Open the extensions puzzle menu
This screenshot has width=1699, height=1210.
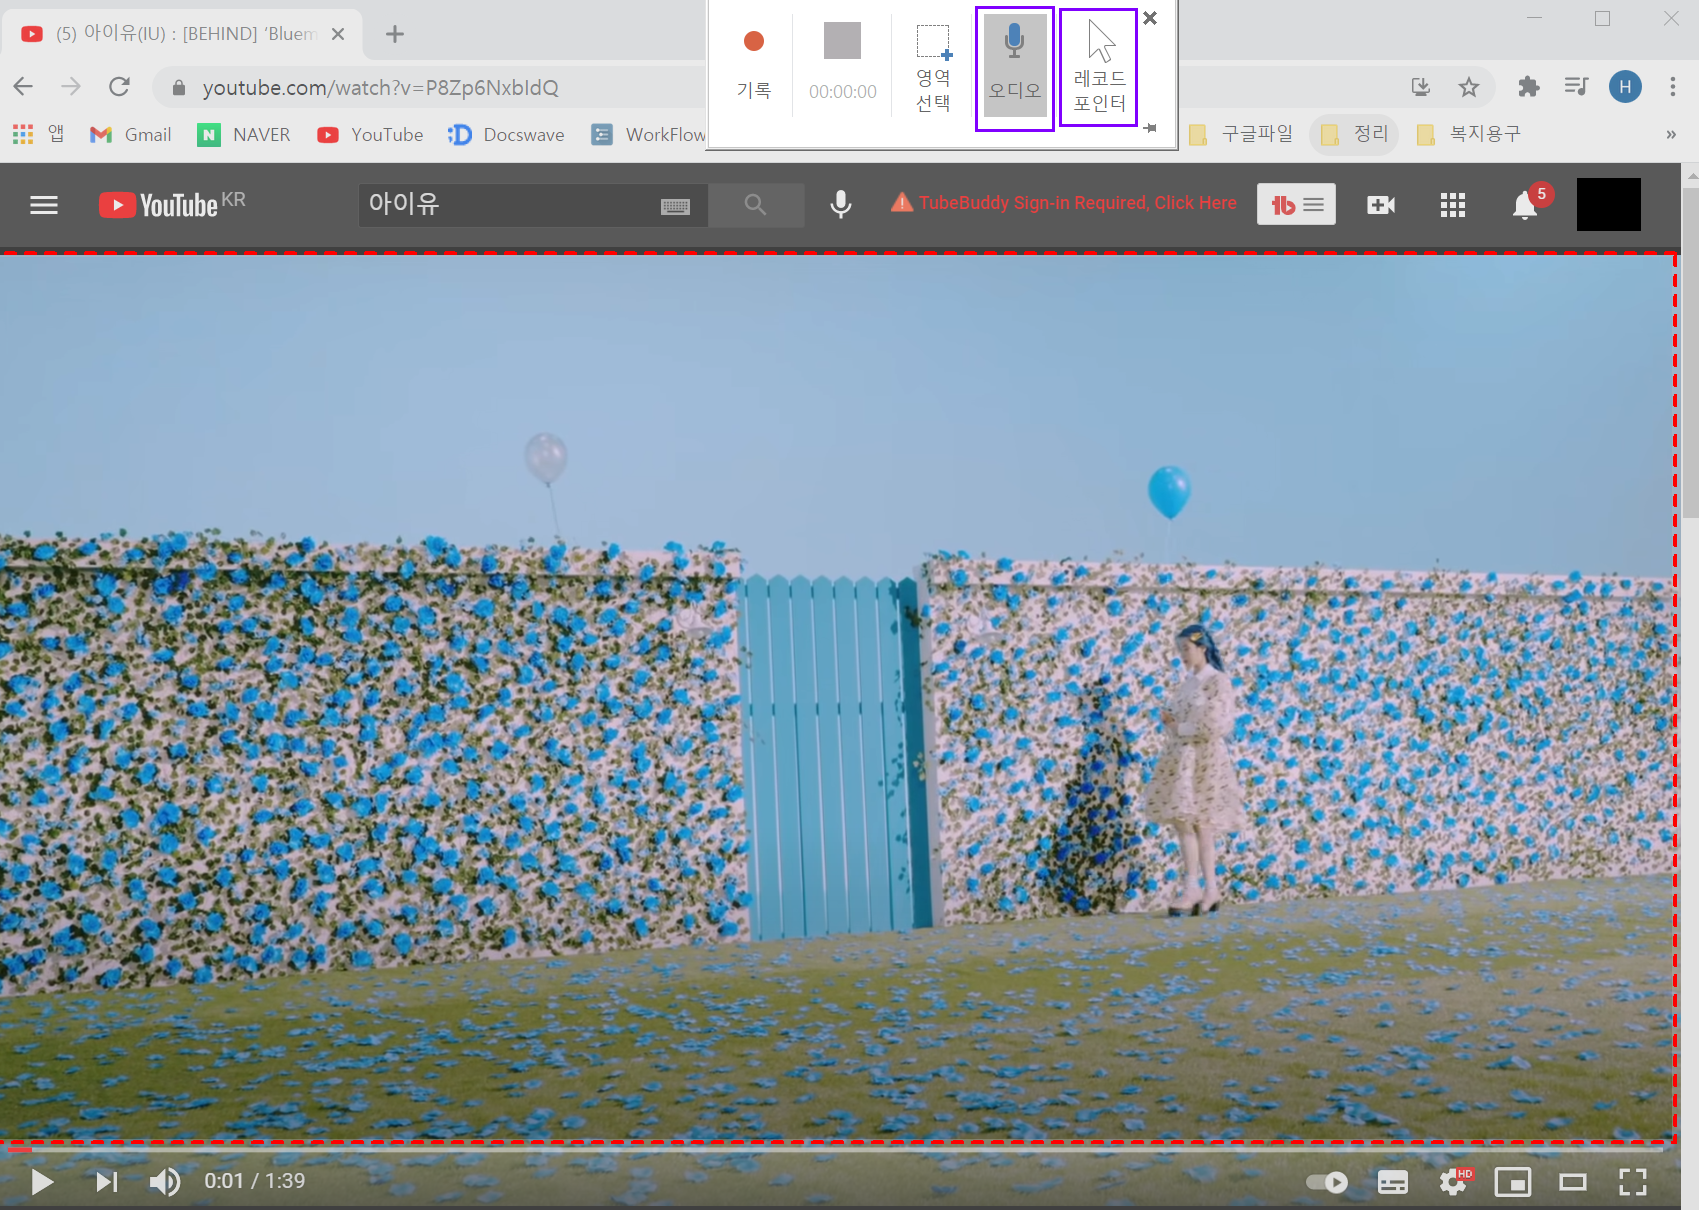pos(1528,87)
